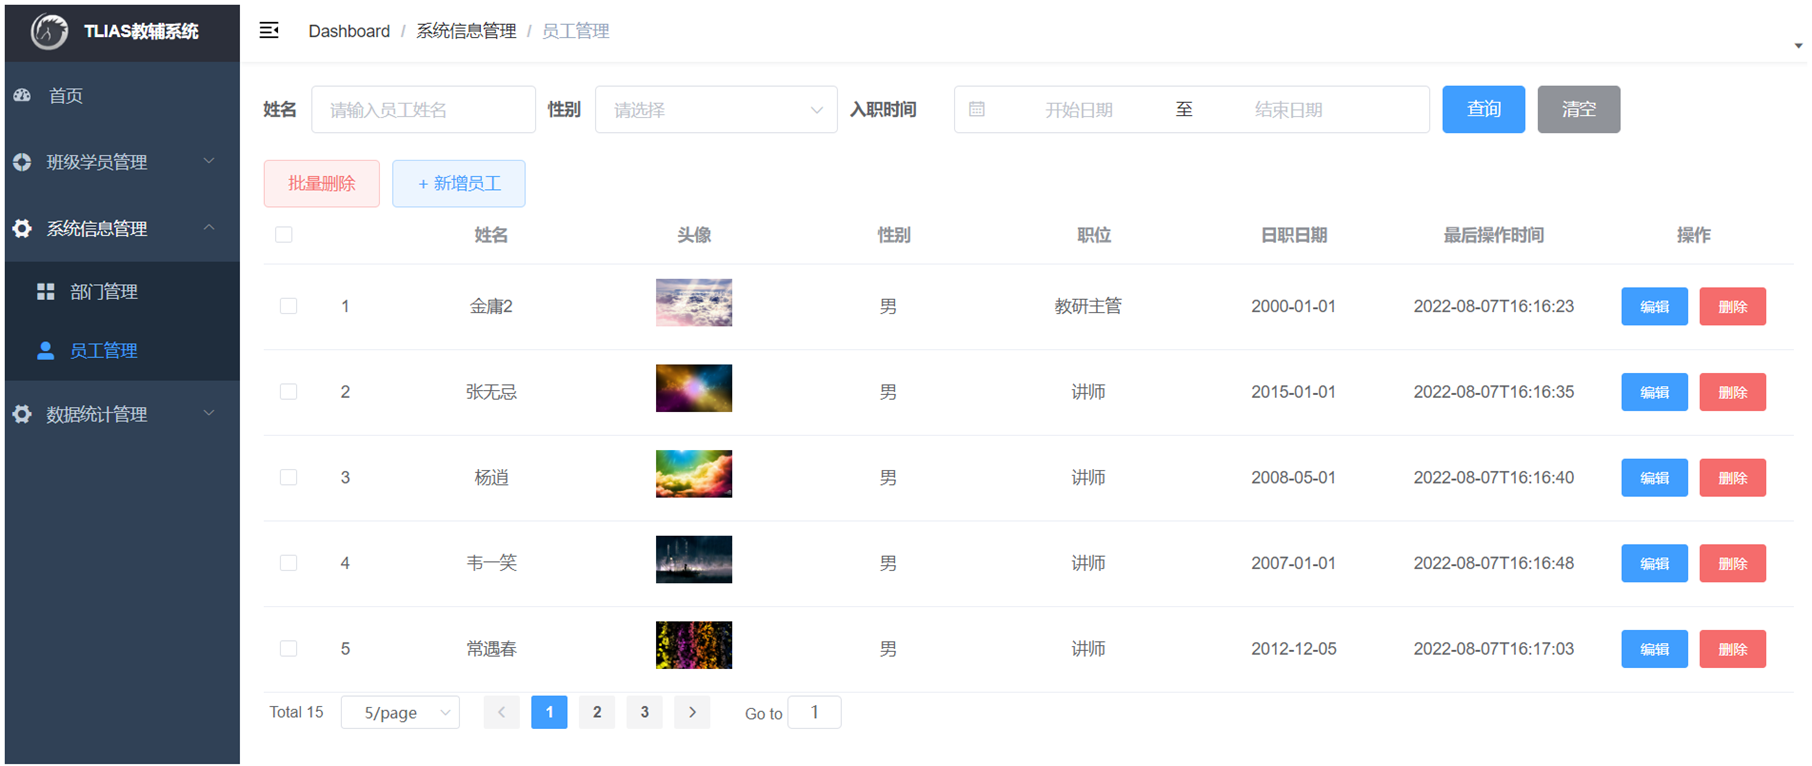Click the dashboard icon beside 首页
Screen dimensions: 1812x766
click(x=23, y=95)
